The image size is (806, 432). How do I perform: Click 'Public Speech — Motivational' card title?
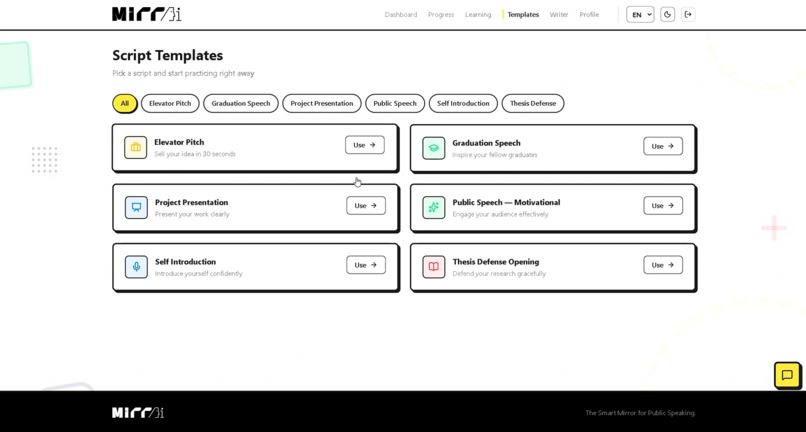tap(506, 202)
